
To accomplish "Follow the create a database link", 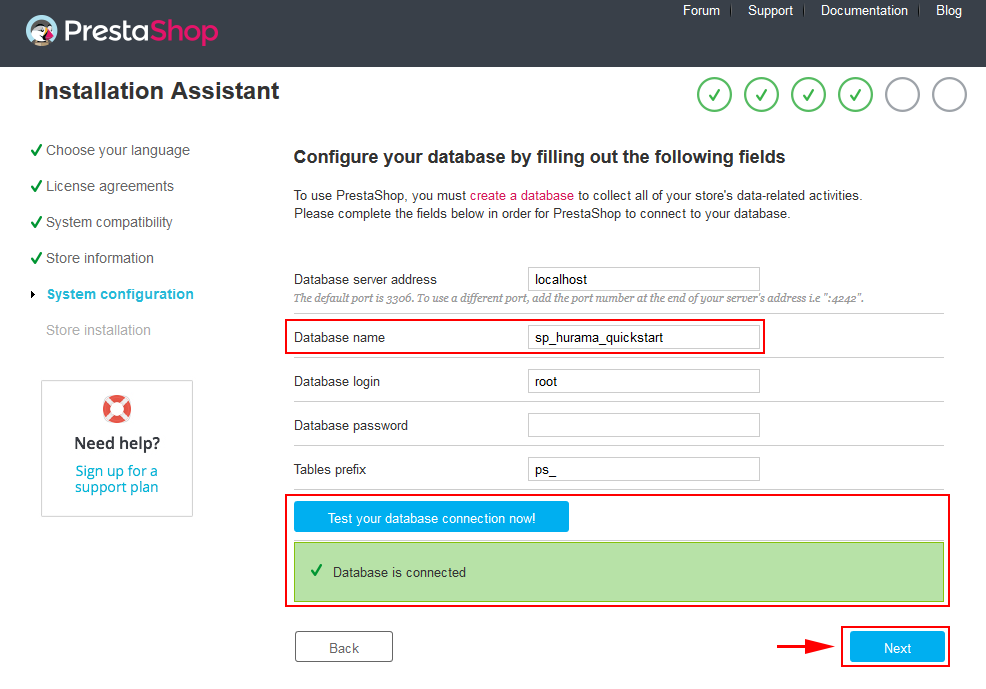I will coord(521,196).
